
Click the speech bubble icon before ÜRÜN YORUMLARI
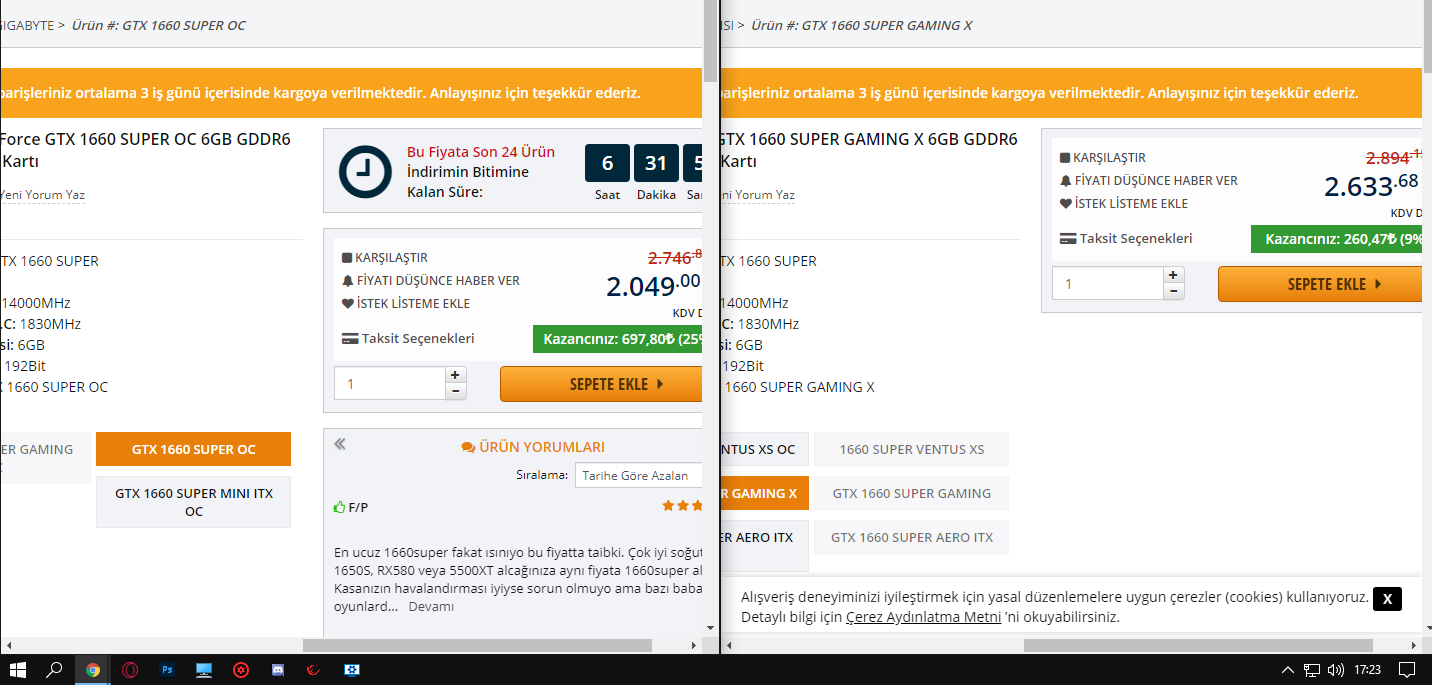(x=468, y=447)
